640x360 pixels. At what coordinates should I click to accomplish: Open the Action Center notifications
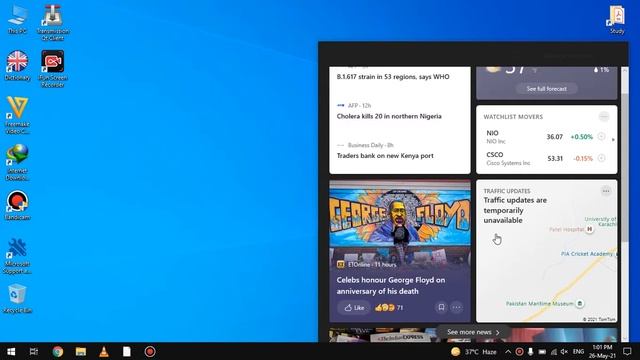coord(627,351)
